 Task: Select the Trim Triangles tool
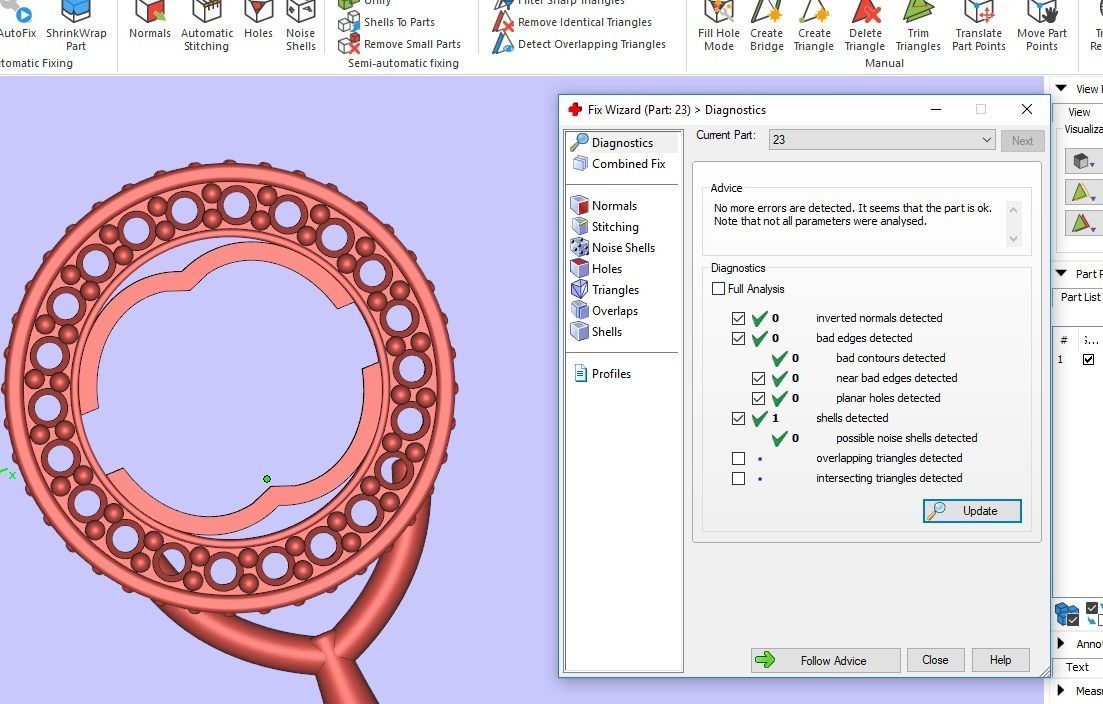918,26
